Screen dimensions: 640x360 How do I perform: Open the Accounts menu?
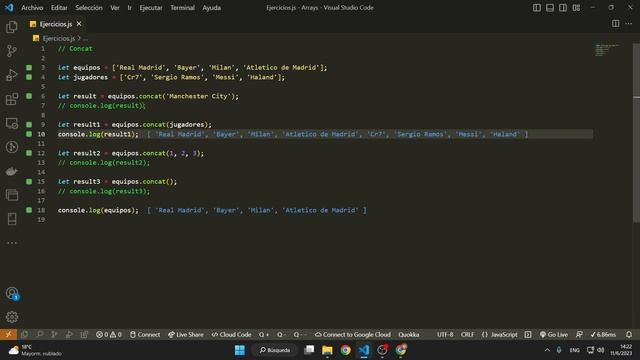12,293
